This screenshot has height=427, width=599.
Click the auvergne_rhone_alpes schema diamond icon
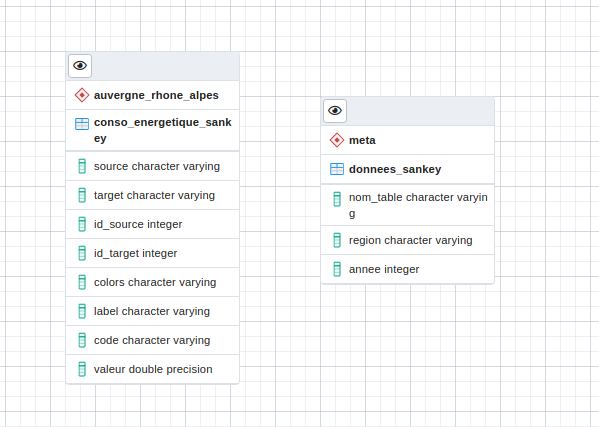(x=82, y=95)
